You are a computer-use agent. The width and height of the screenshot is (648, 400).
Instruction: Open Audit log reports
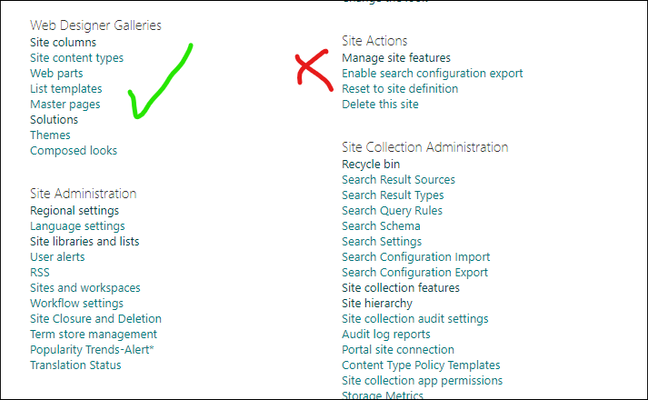coord(386,334)
